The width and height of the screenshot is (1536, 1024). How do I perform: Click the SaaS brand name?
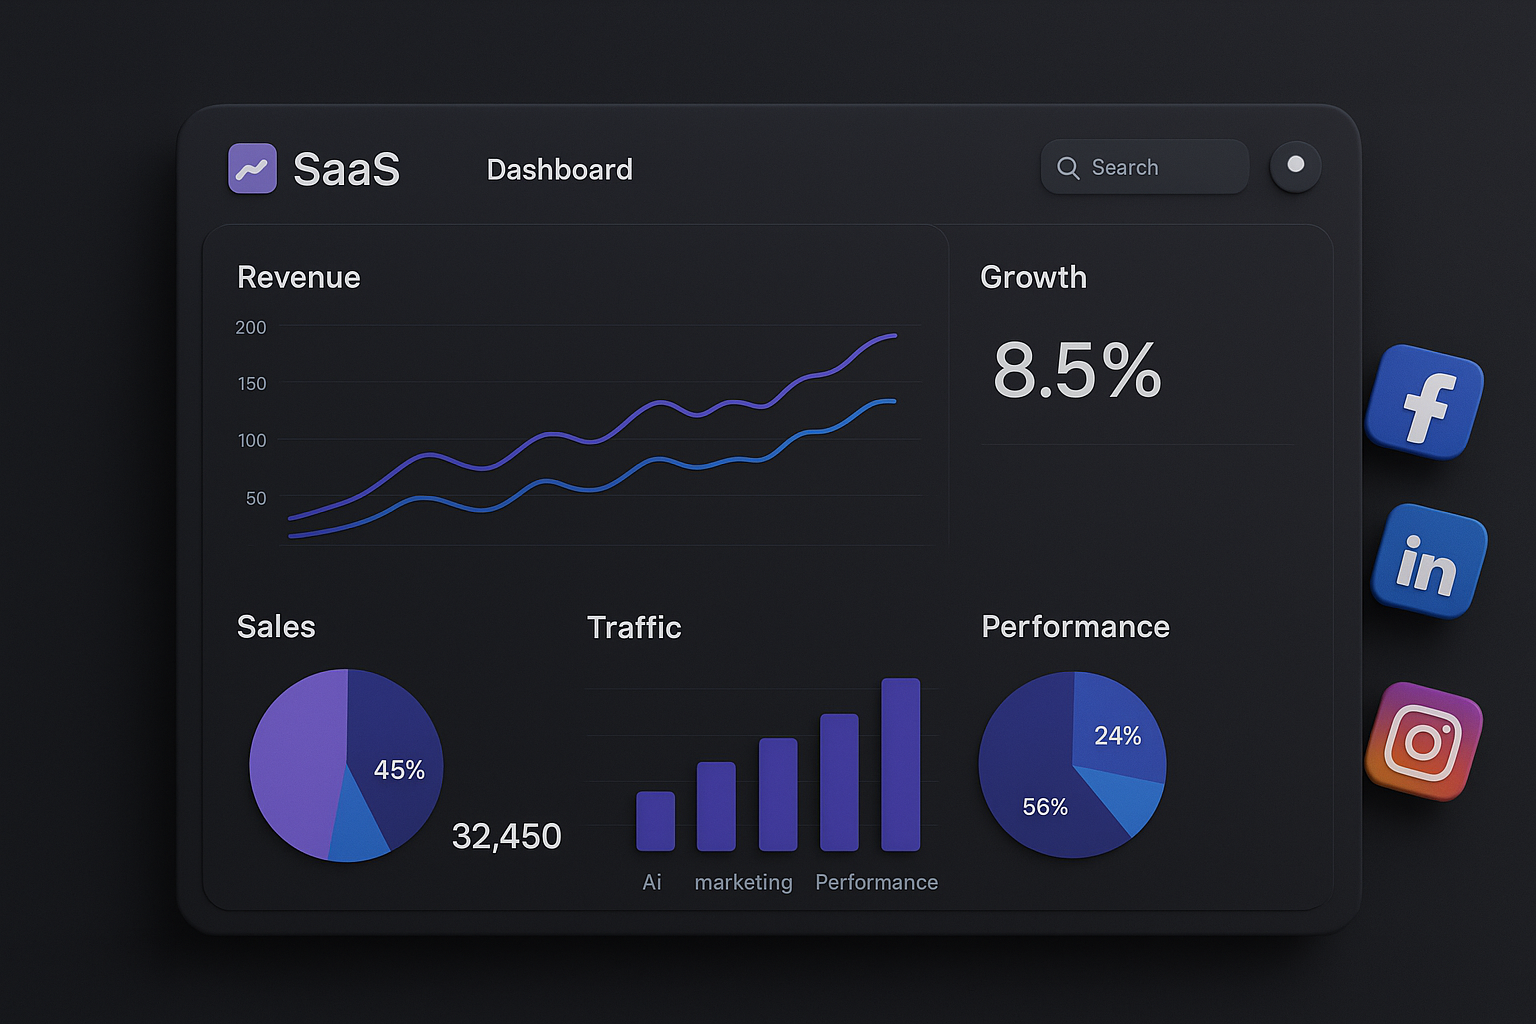(x=346, y=169)
